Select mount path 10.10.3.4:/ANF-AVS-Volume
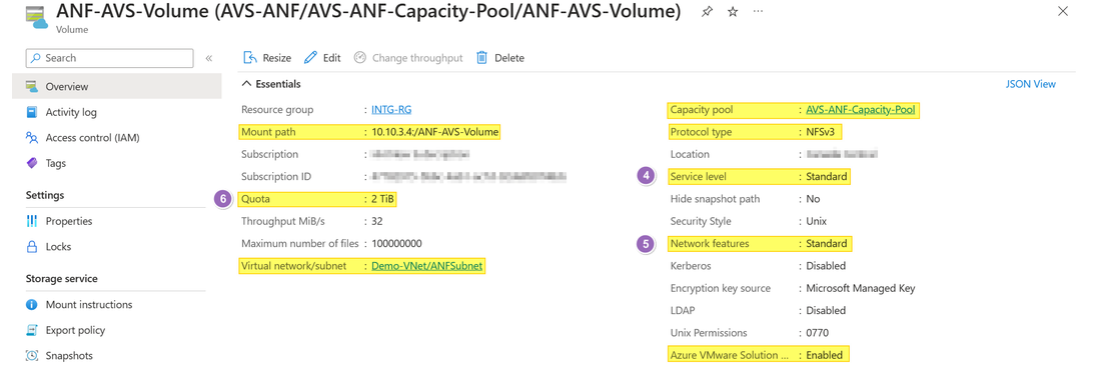Viewport: 1105px width, 388px height. (436, 132)
